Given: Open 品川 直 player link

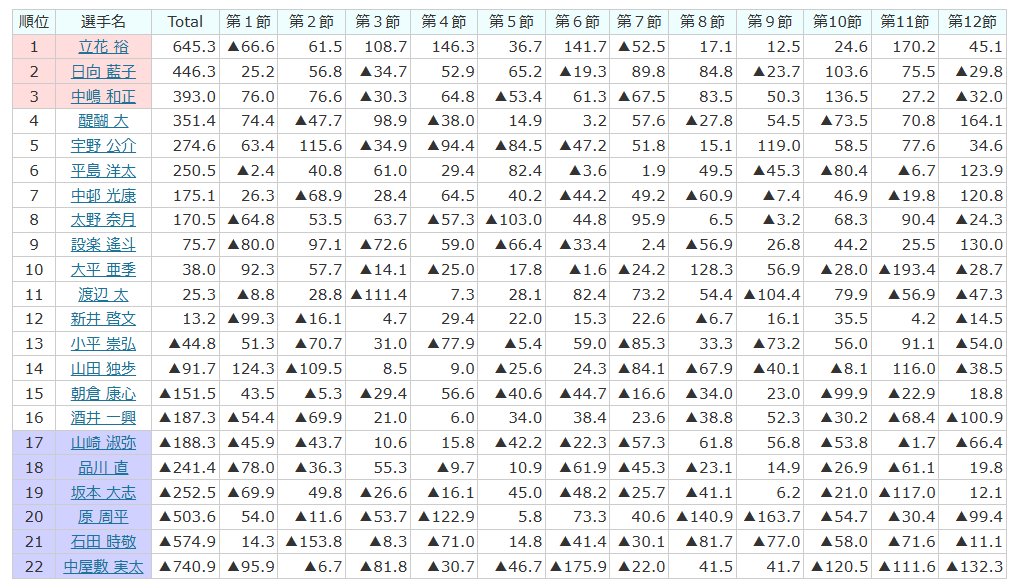Looking at the screenshot, I should tap(103, 468).
